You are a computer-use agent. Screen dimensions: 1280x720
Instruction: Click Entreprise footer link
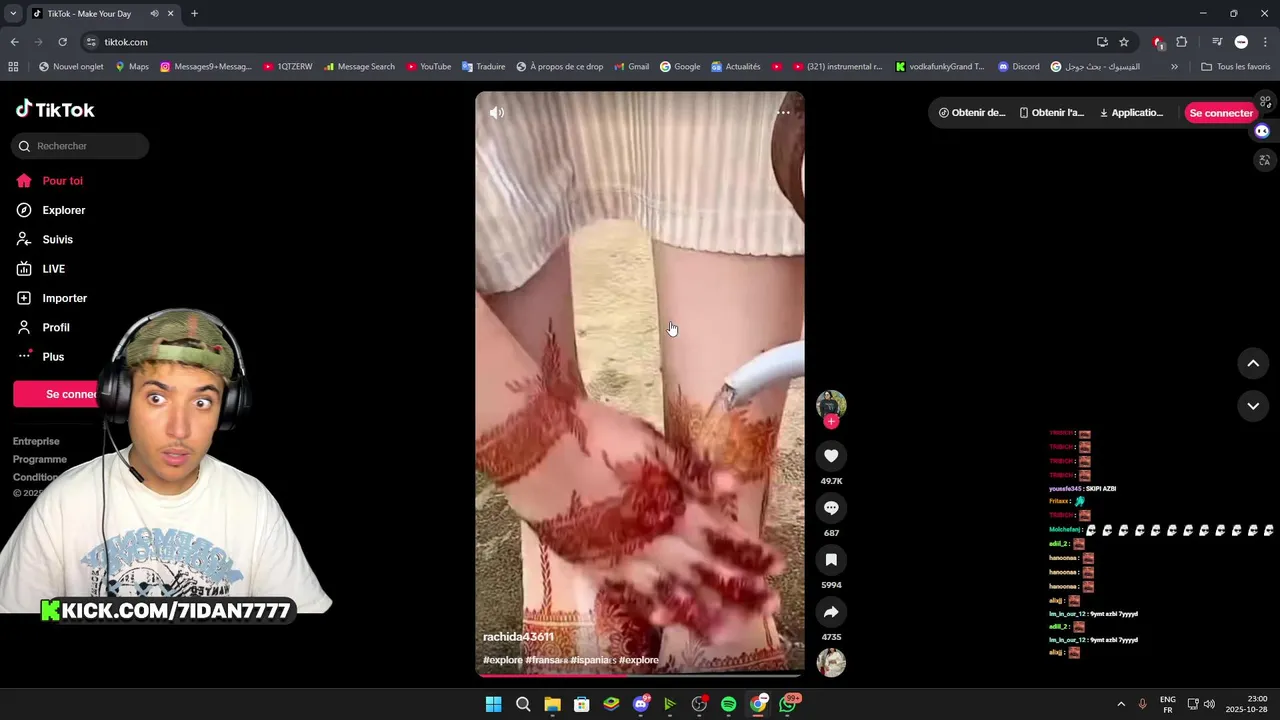36,441
